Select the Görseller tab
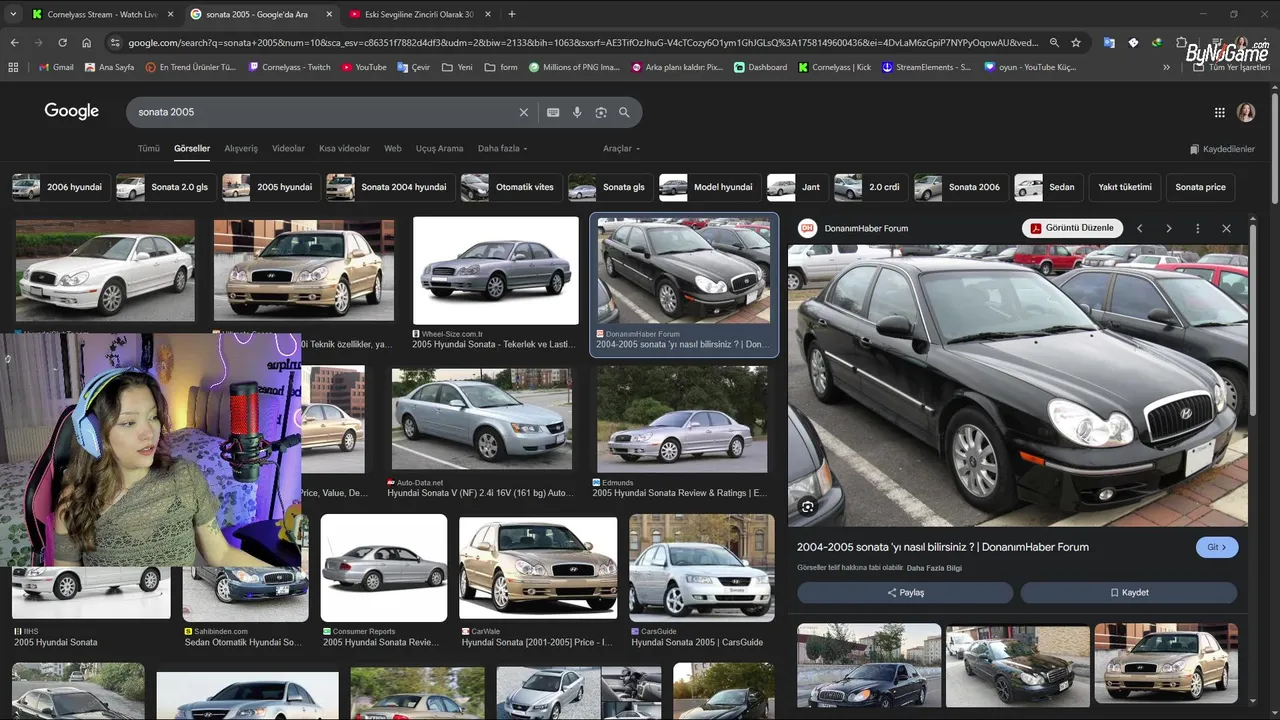The width and height of the screenshot is (1280, 720). pos(192,148)
